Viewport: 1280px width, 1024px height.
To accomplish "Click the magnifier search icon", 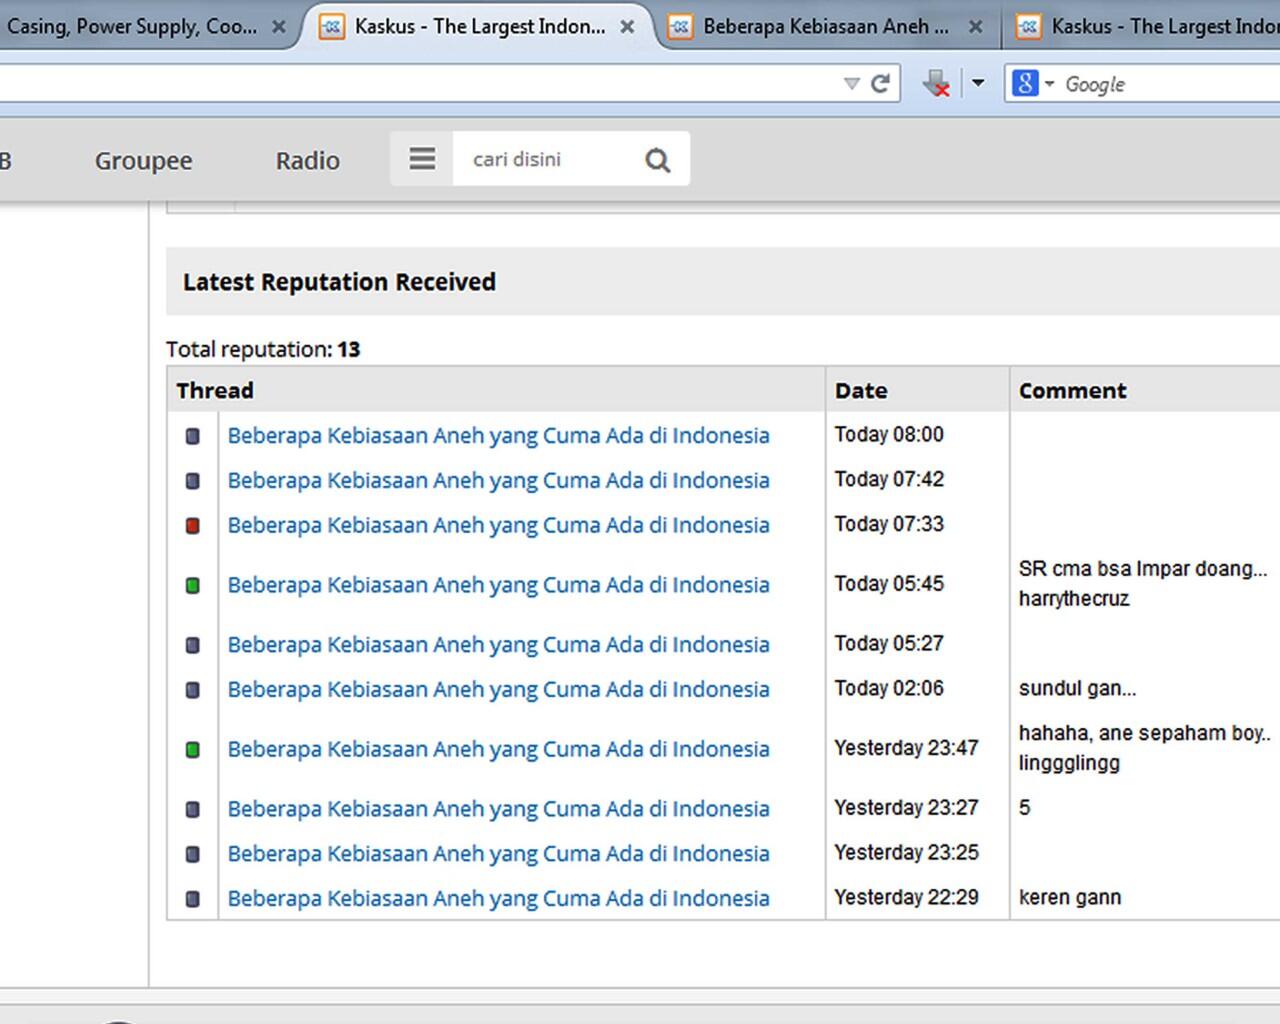I will coord(657,160).
